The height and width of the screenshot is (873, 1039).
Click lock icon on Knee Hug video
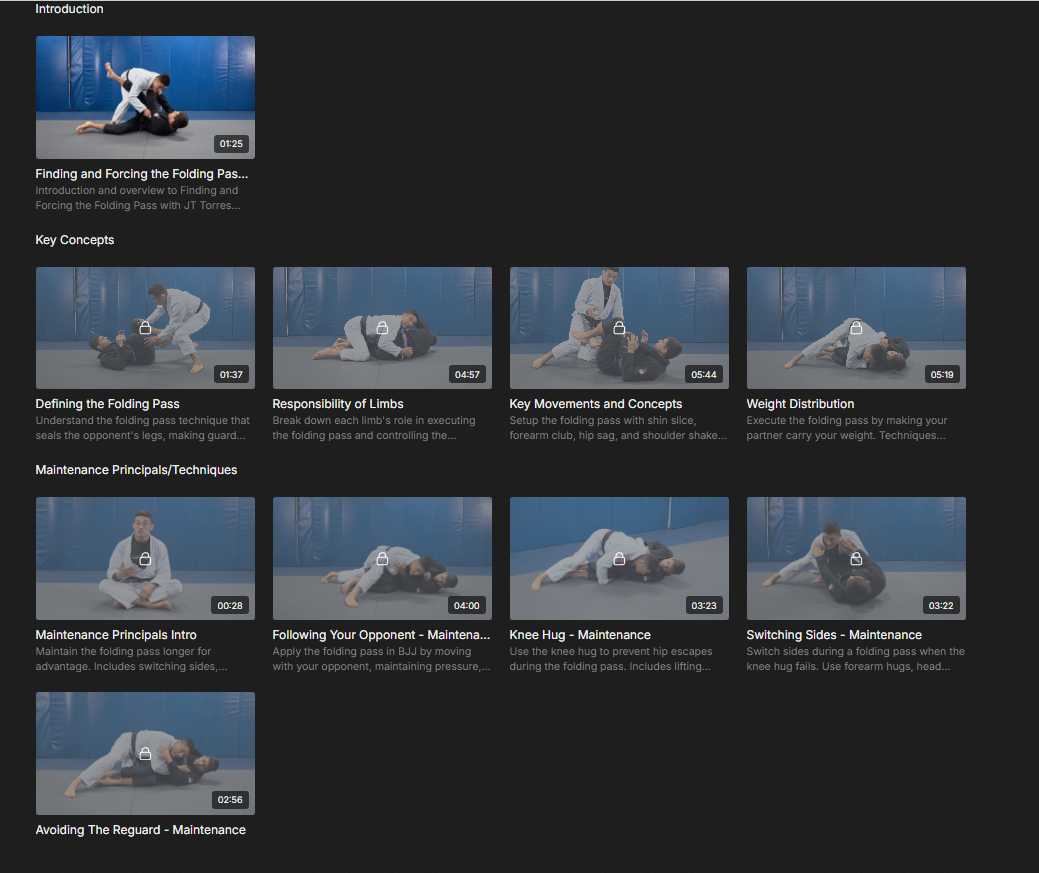click(619, 559)
